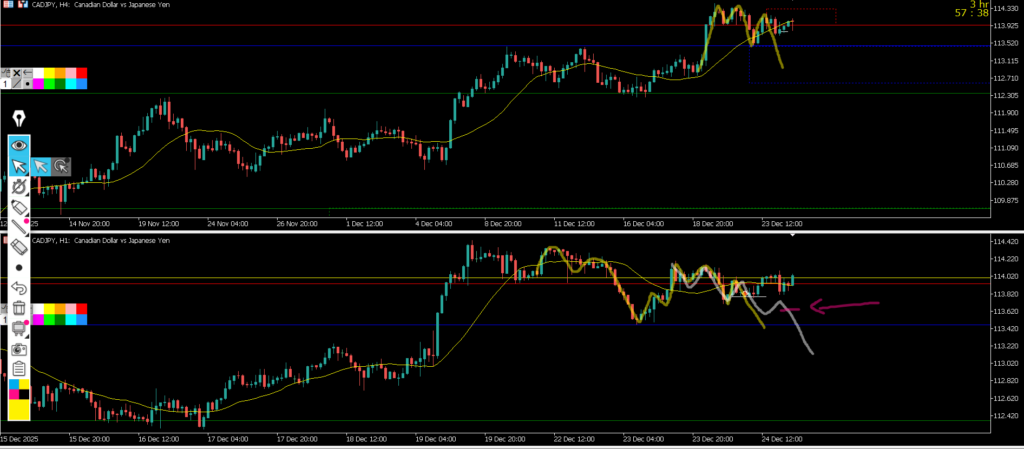Open the whiteboard tool with pink dot

(19, 329)
